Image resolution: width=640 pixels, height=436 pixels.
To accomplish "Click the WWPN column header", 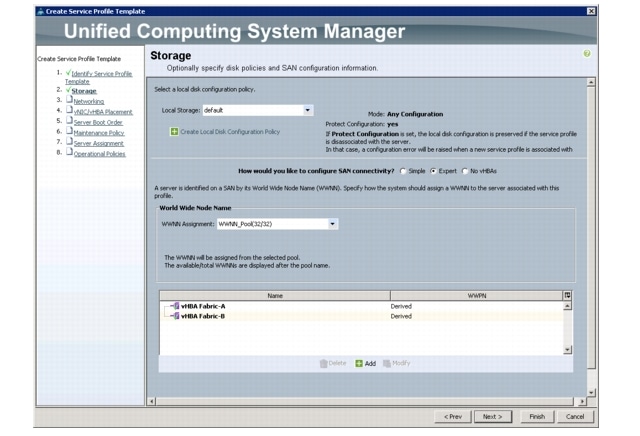I will (x=476, y=296).
